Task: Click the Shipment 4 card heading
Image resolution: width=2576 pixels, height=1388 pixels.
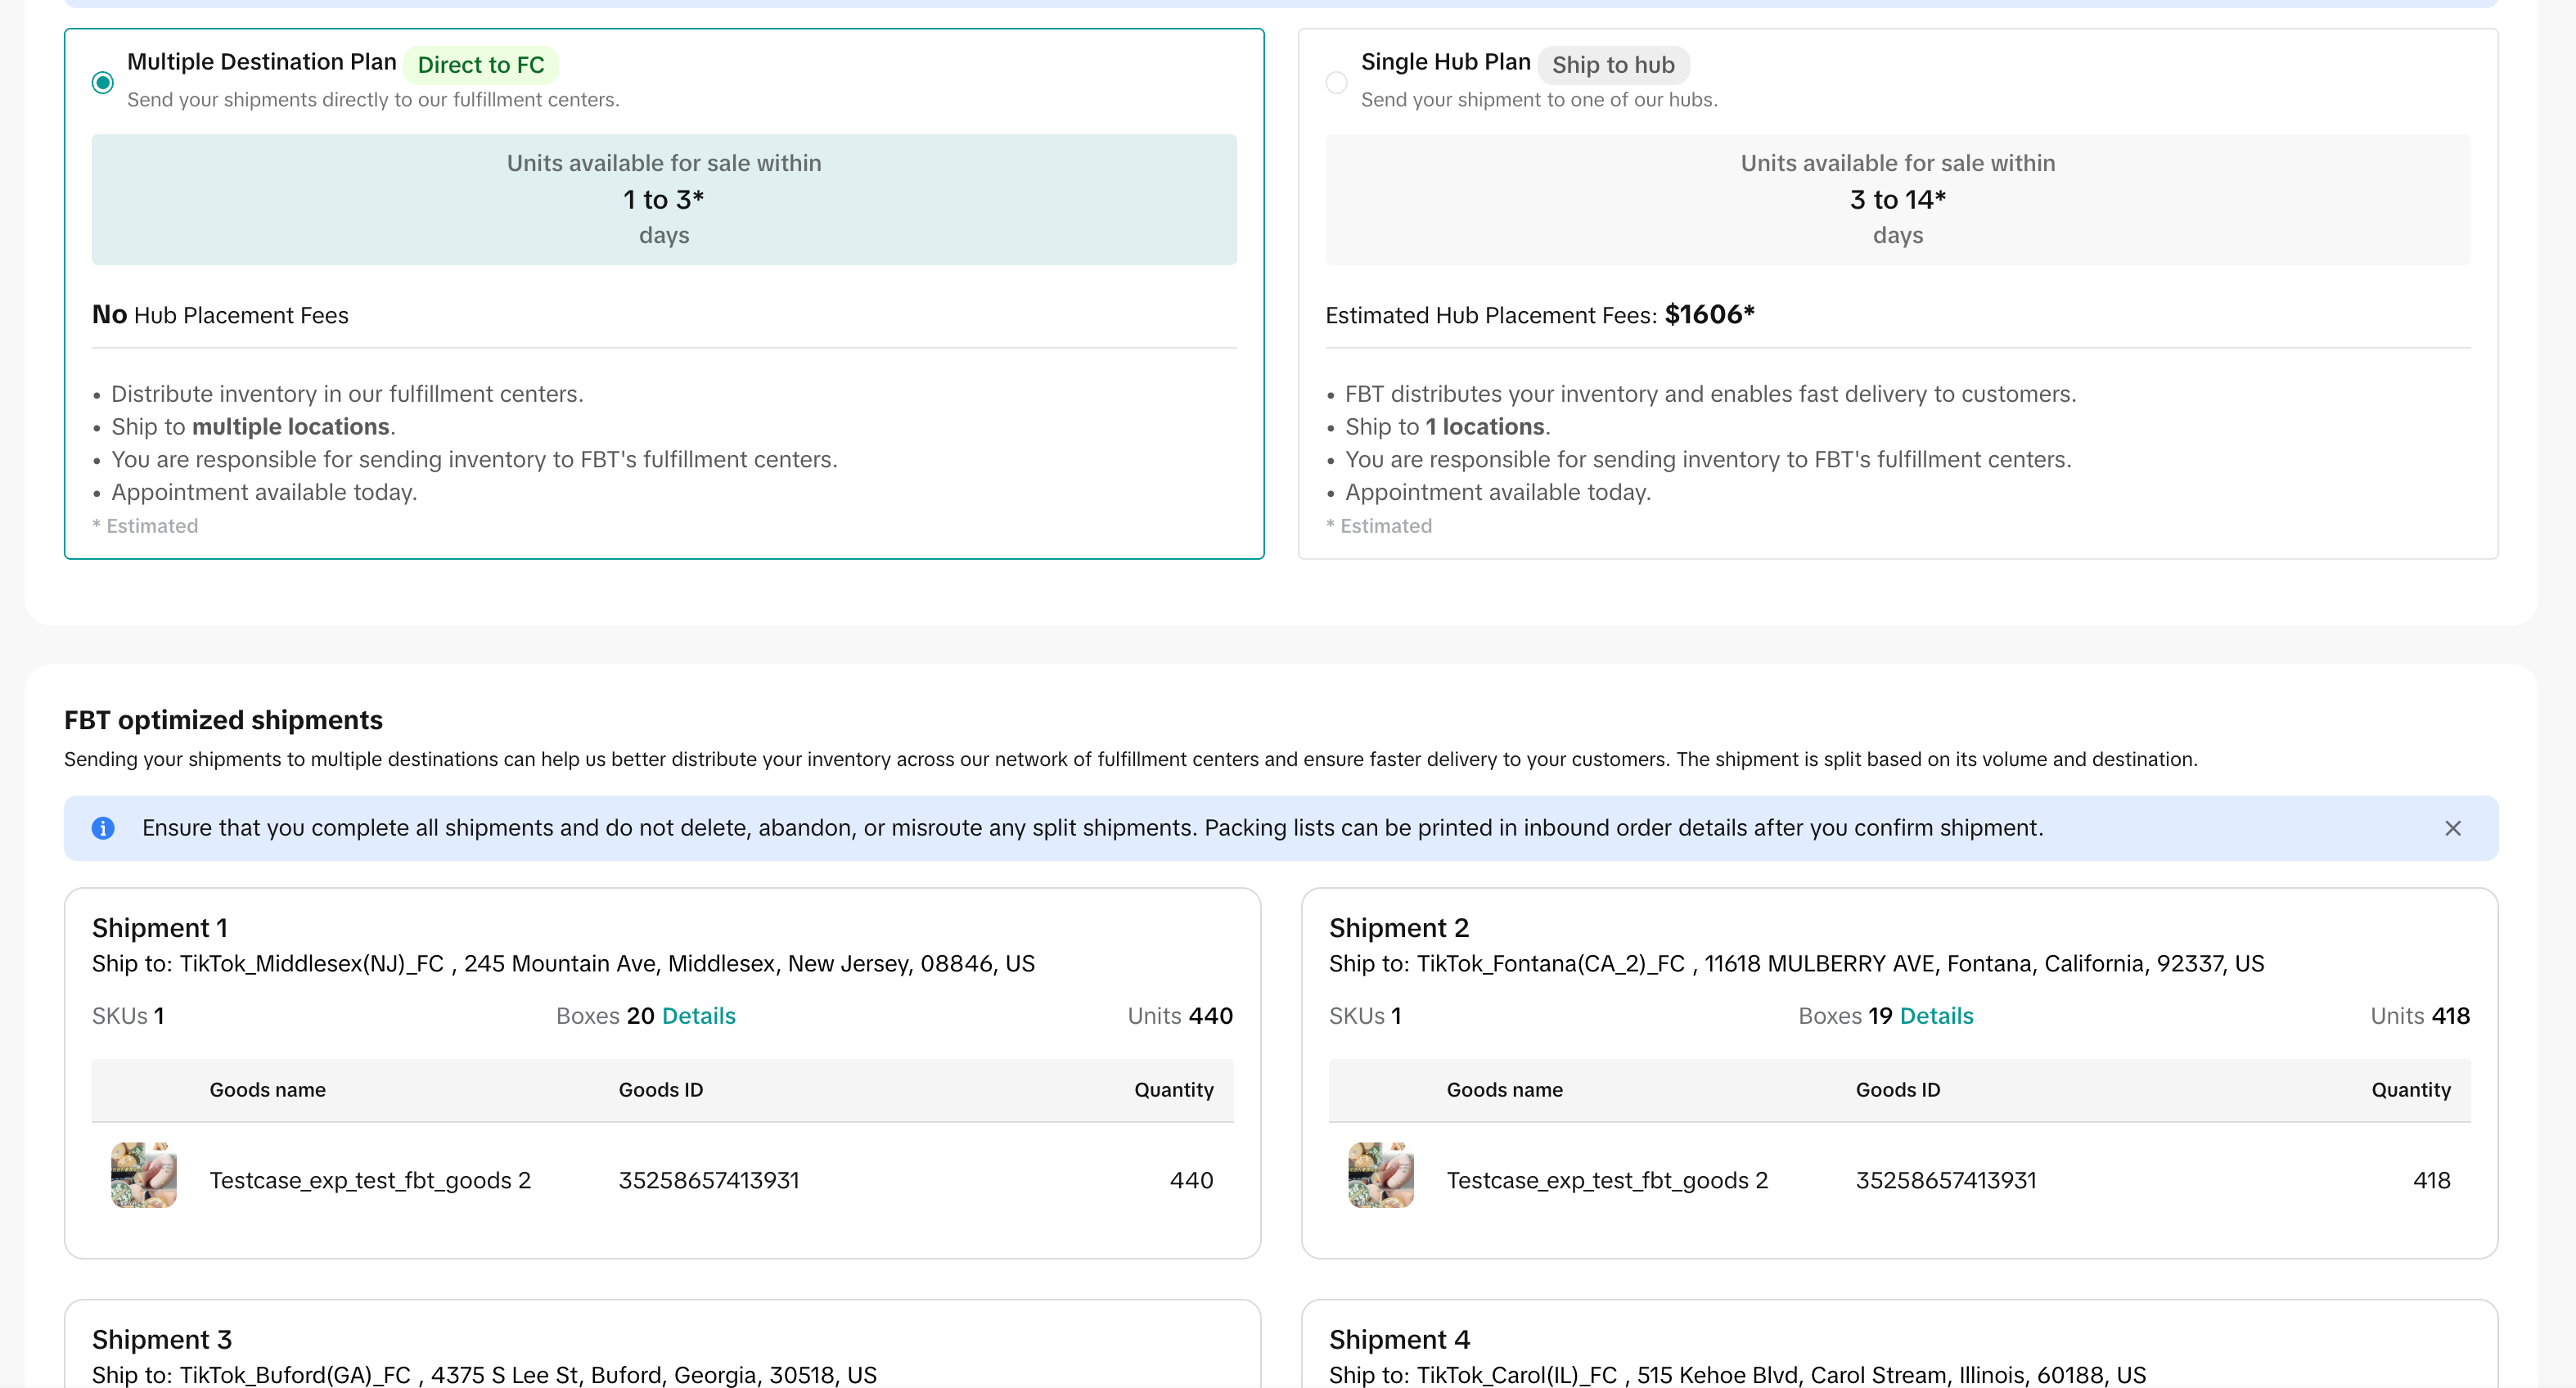Action: pyautogui.click(x=1399, y=1340)
